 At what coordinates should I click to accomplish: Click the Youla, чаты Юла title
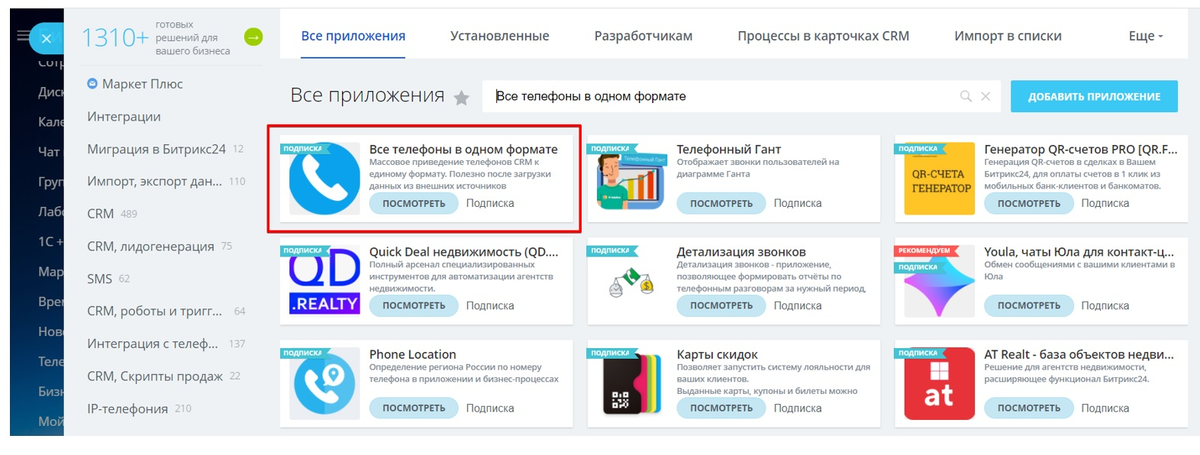click(1078, 251)
